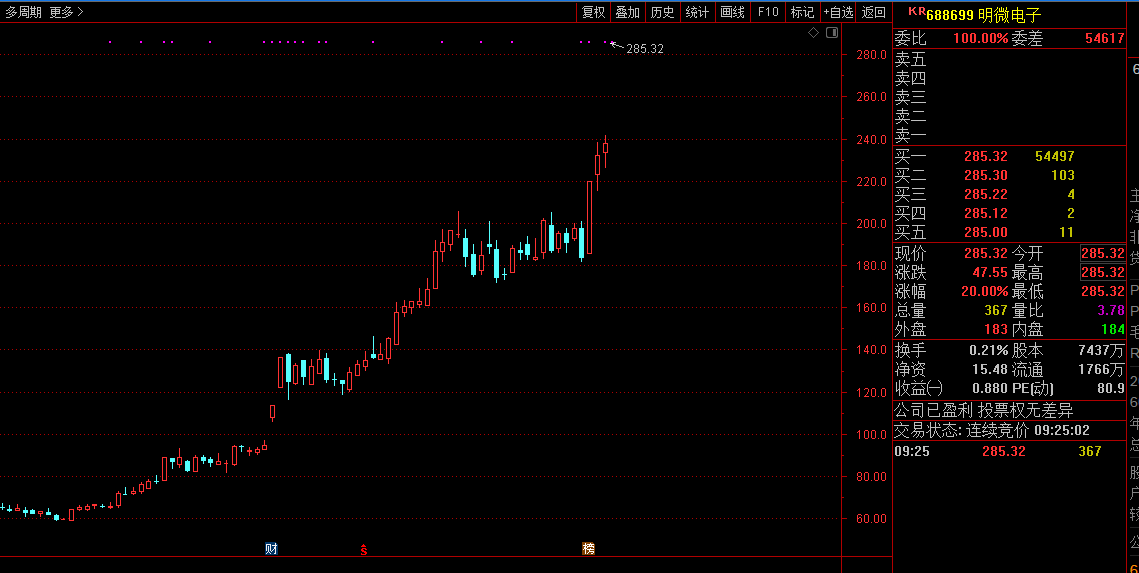Open the 复权 adjustment menu
Screen dimensions: 1139x573
click(x=593, y=12)
